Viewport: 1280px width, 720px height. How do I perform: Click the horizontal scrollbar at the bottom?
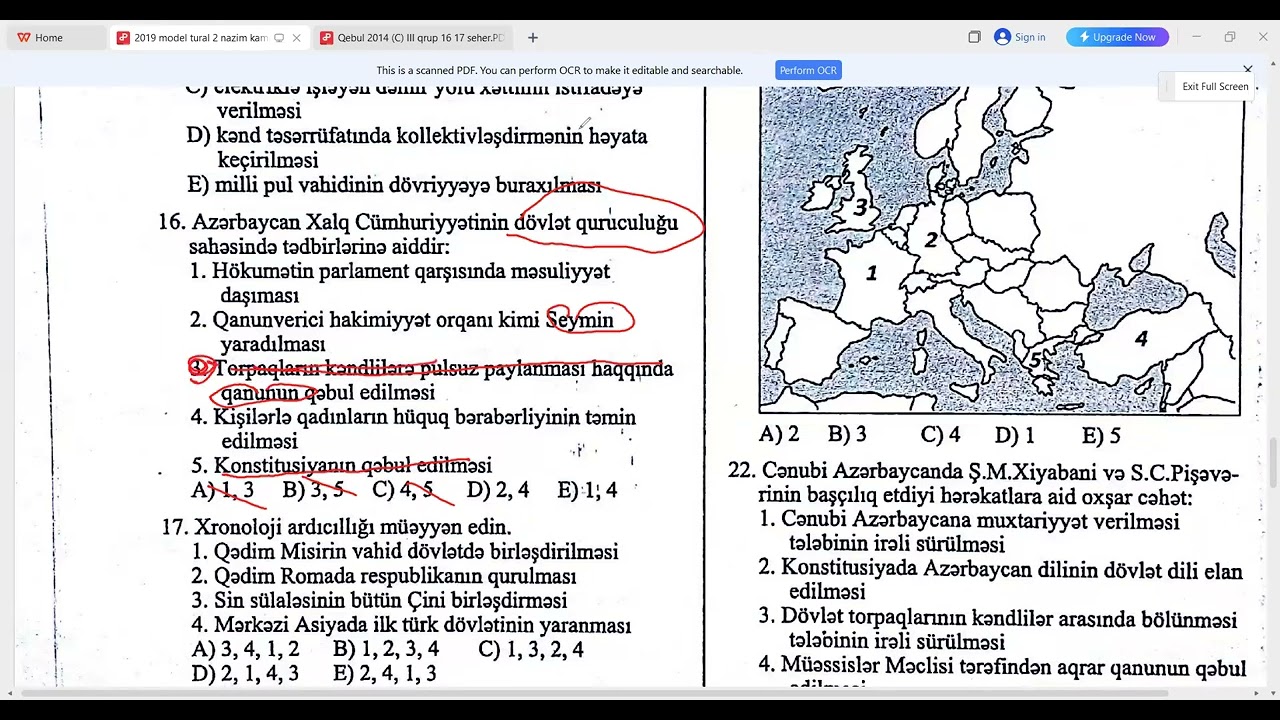595,693
